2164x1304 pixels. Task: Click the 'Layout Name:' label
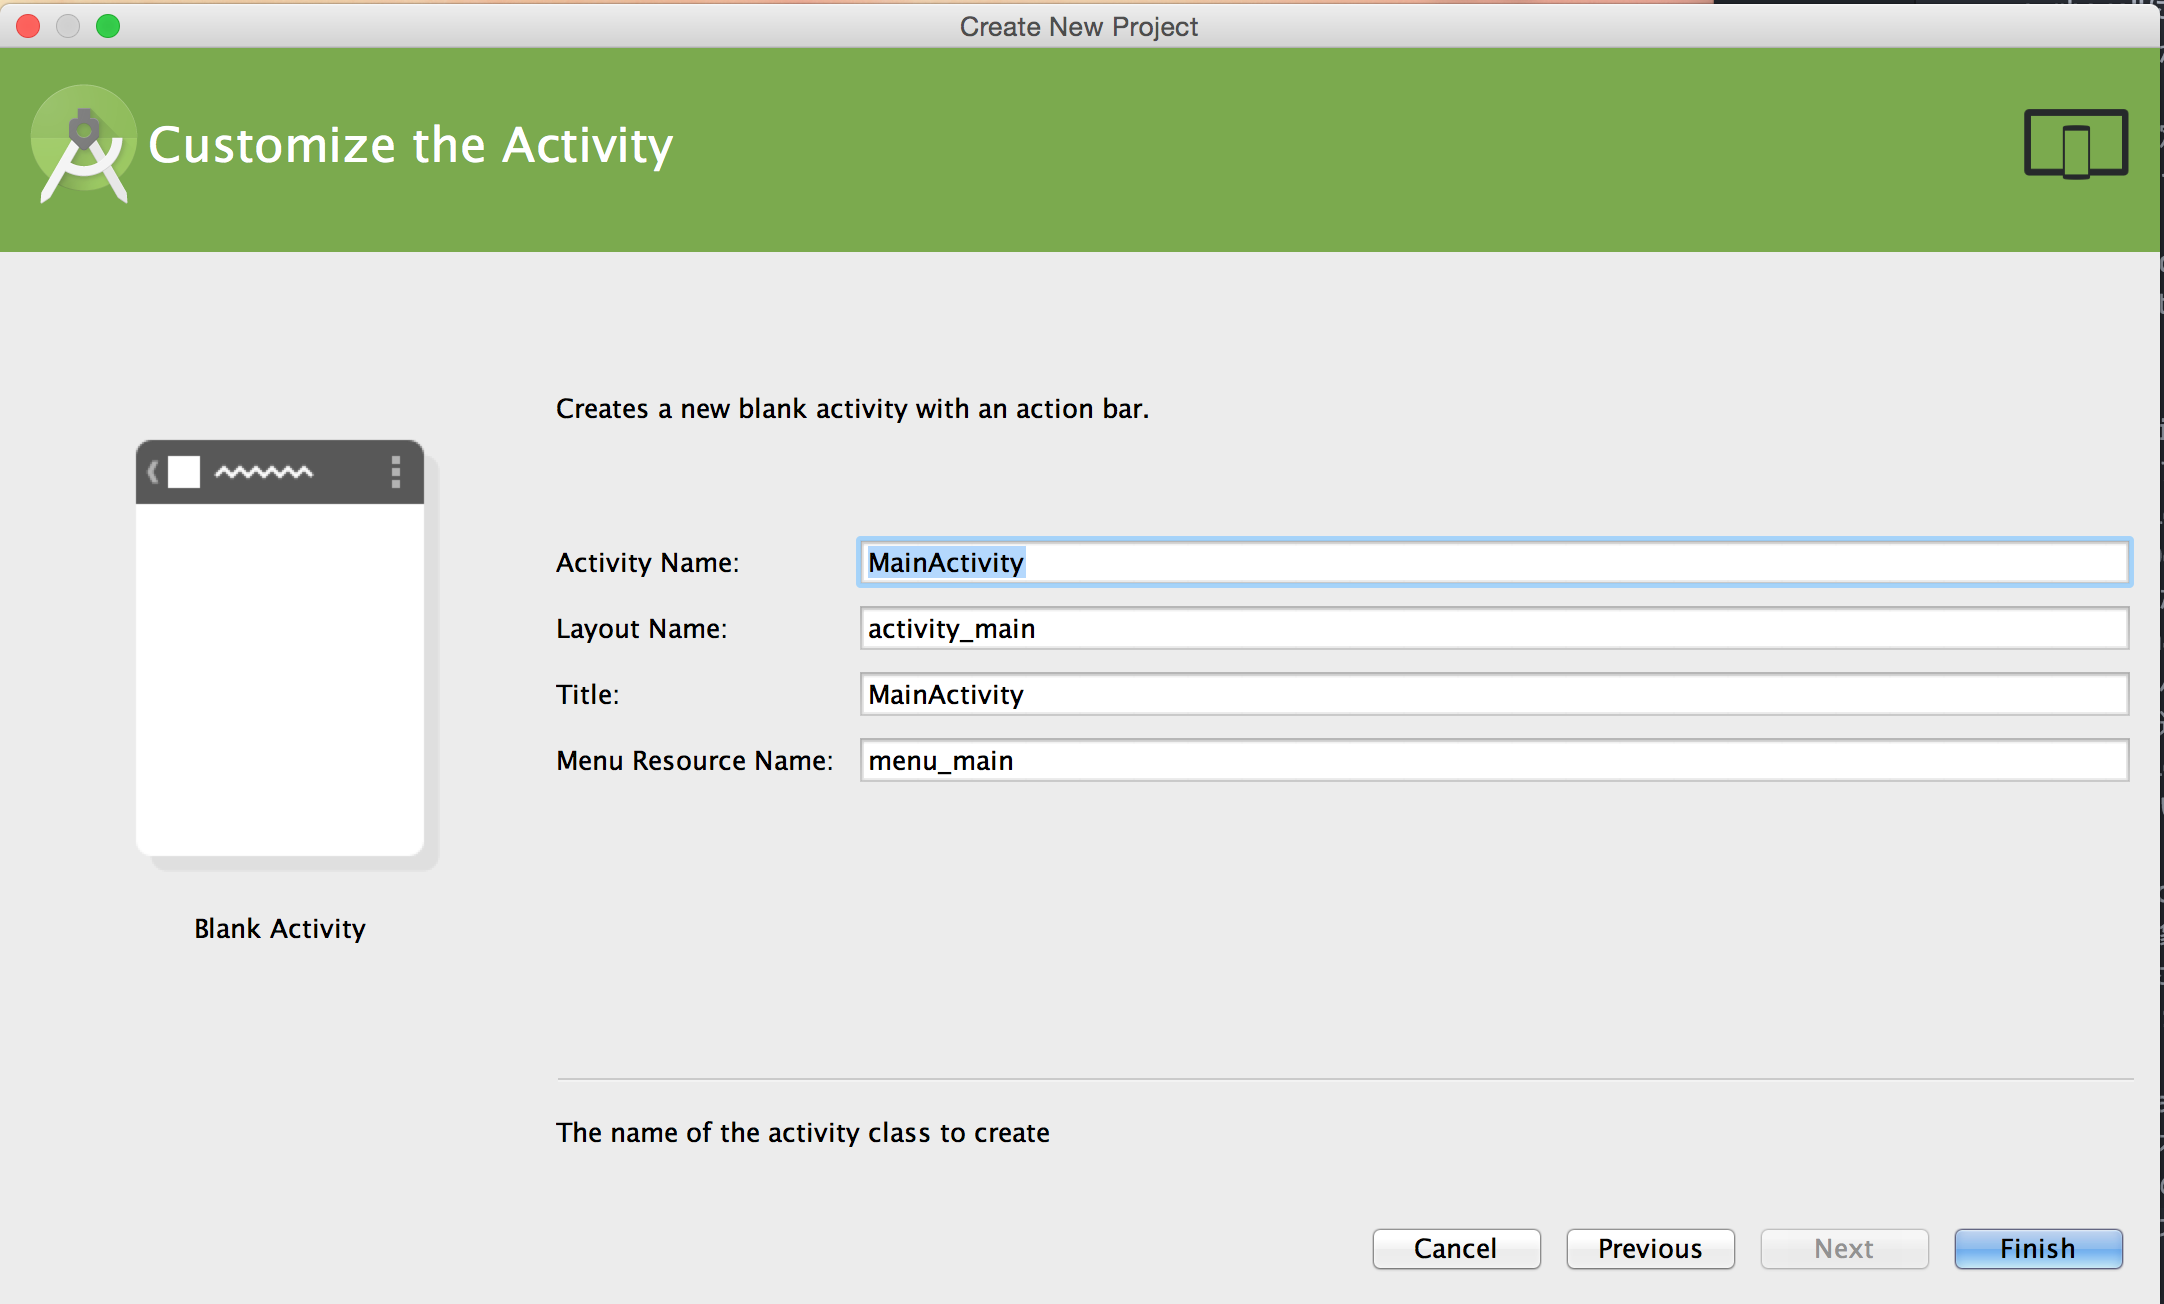tap(642, 629)
